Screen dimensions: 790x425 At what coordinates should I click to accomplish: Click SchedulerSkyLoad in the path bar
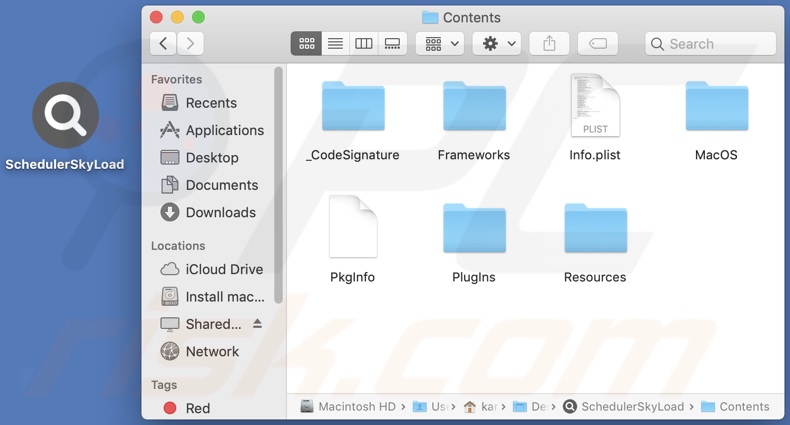coord(623,406)
